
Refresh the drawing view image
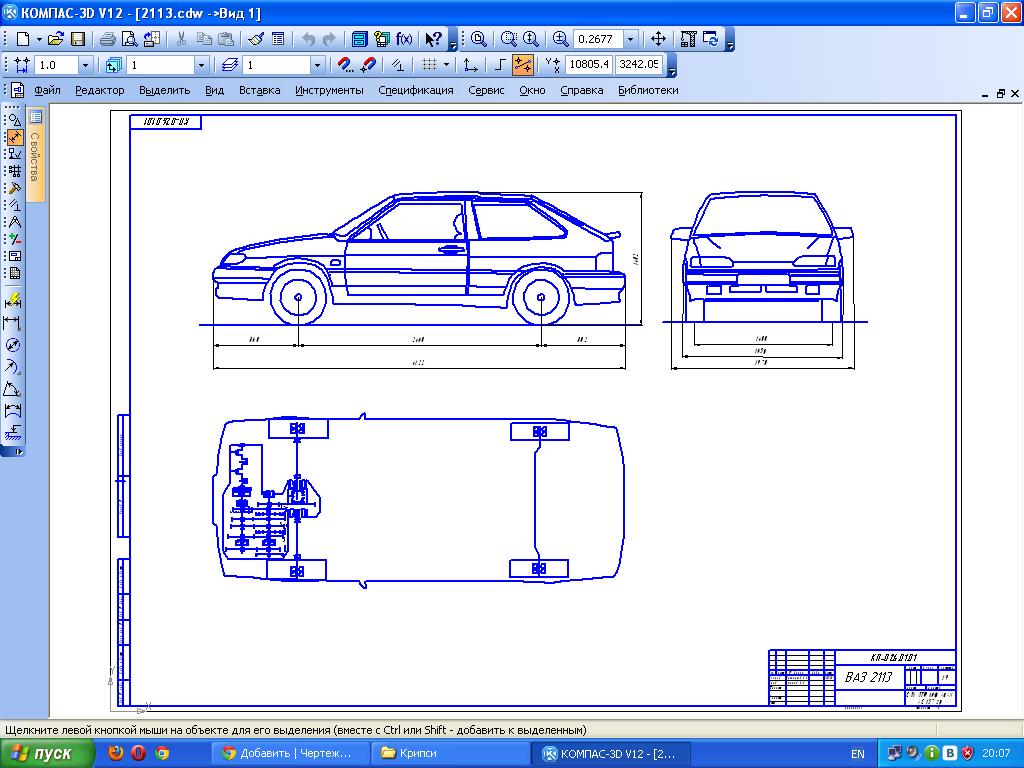[x=711, y=39]
